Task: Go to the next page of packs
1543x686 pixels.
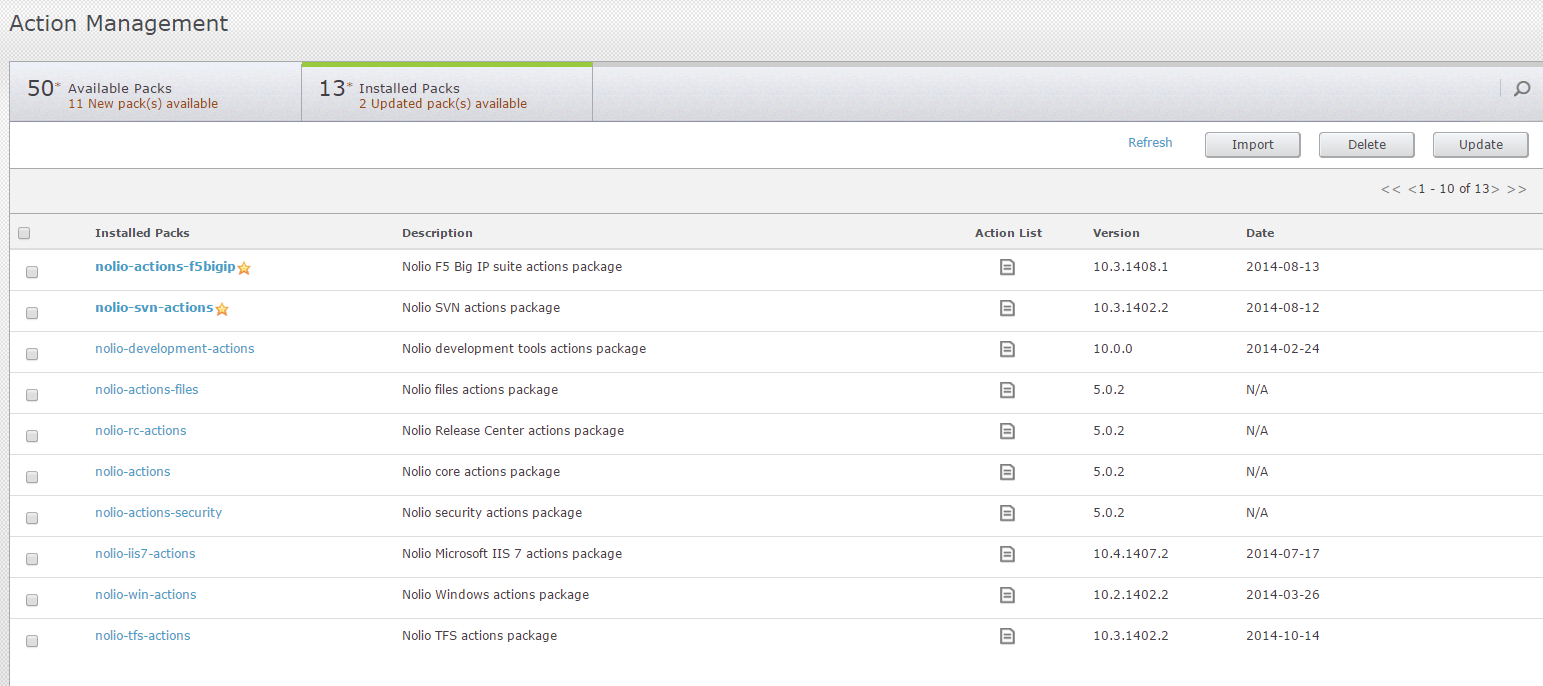Action: click(x=1494, y=188)
